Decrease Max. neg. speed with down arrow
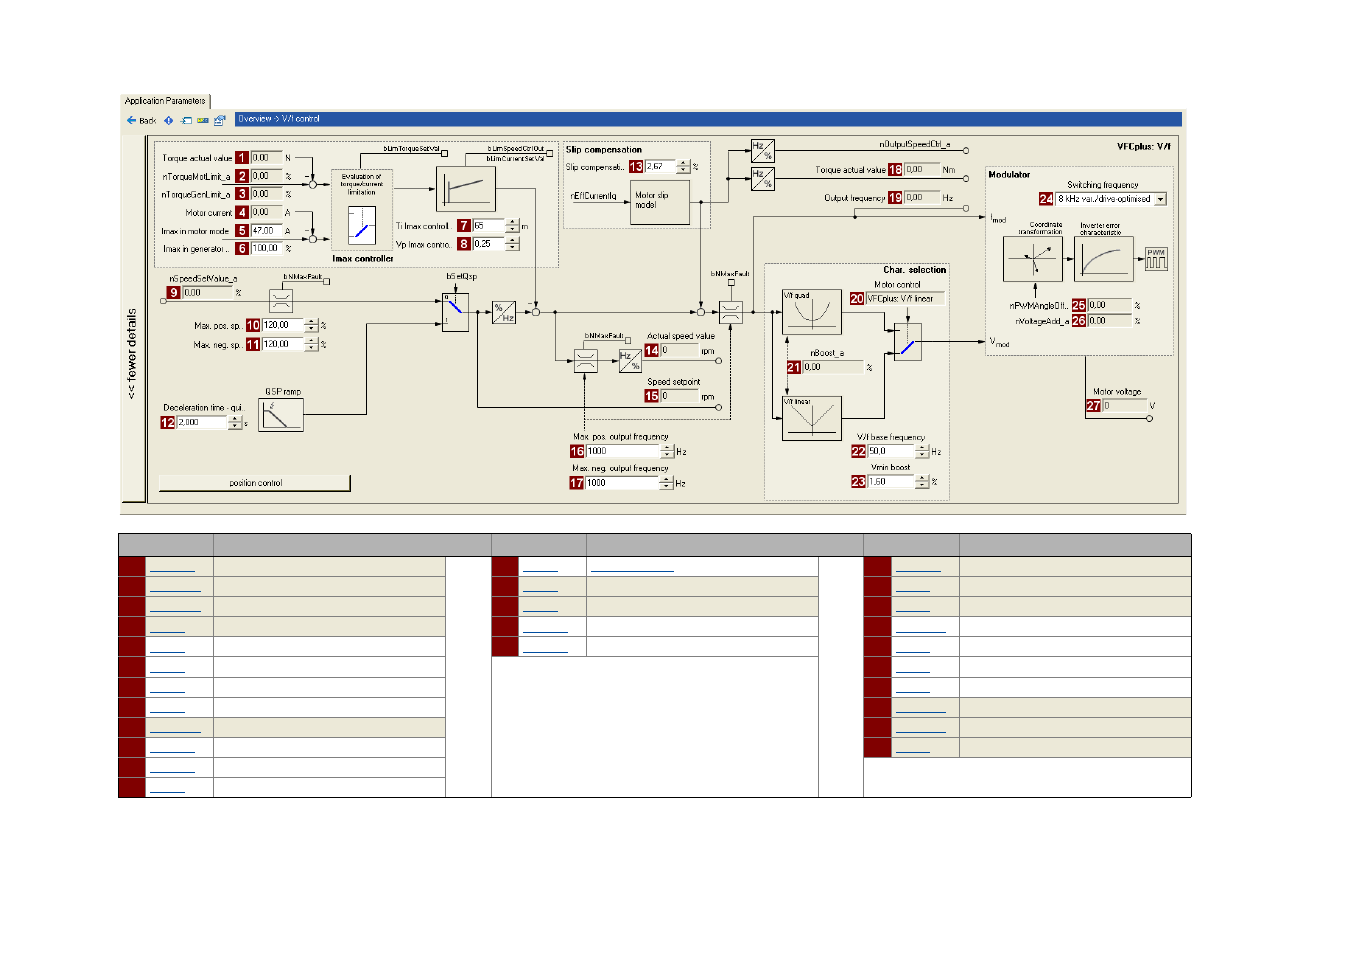This screenshot has height=954, width=1350. point(311,348)
